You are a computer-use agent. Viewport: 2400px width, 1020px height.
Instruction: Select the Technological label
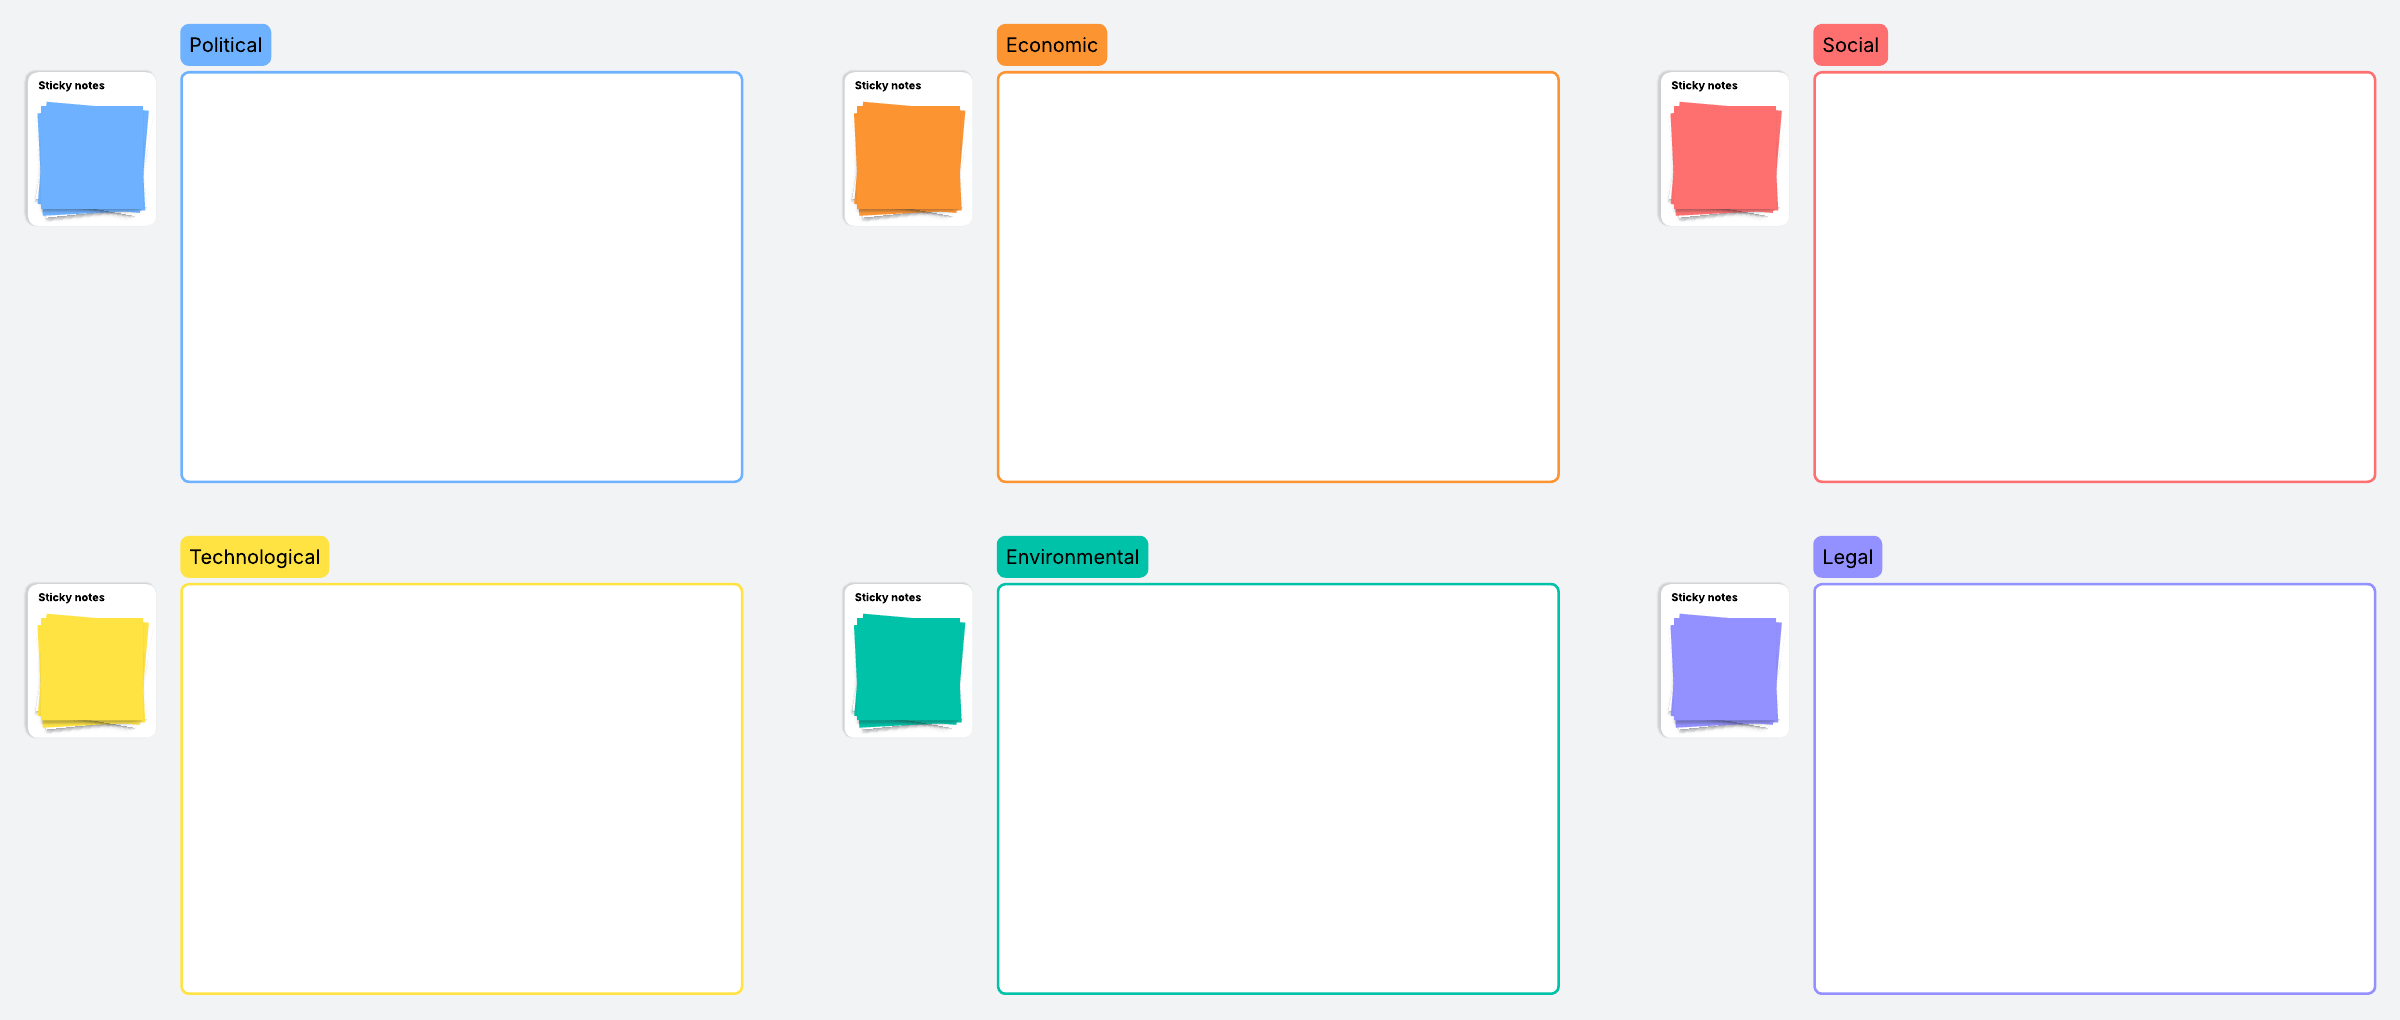(x=255, y=557)
